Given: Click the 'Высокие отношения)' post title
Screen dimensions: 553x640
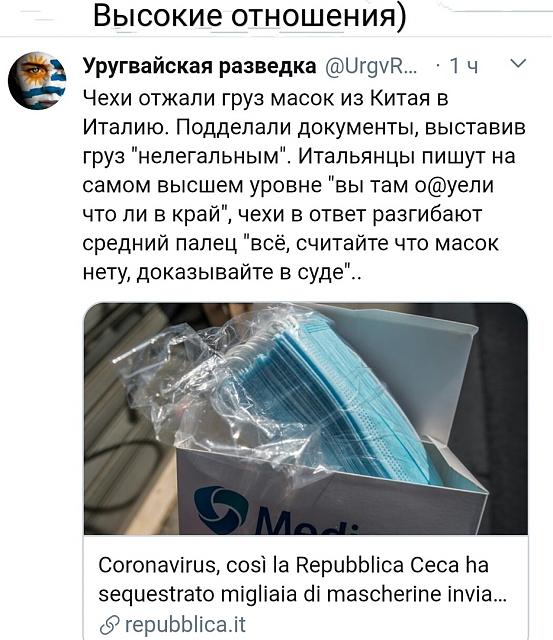Looking at the screenshot, I should tap(249, 16).
